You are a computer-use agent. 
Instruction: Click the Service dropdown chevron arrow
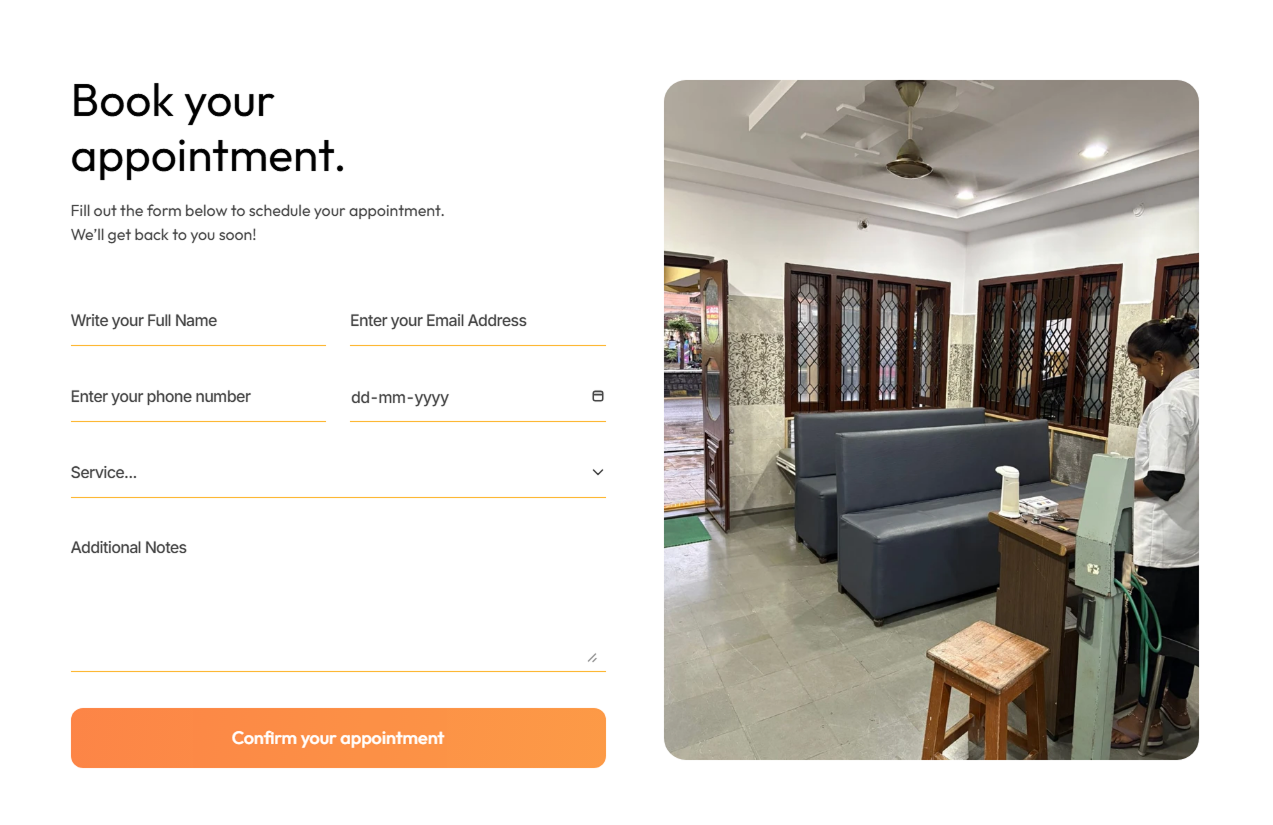tap(598, 472)
